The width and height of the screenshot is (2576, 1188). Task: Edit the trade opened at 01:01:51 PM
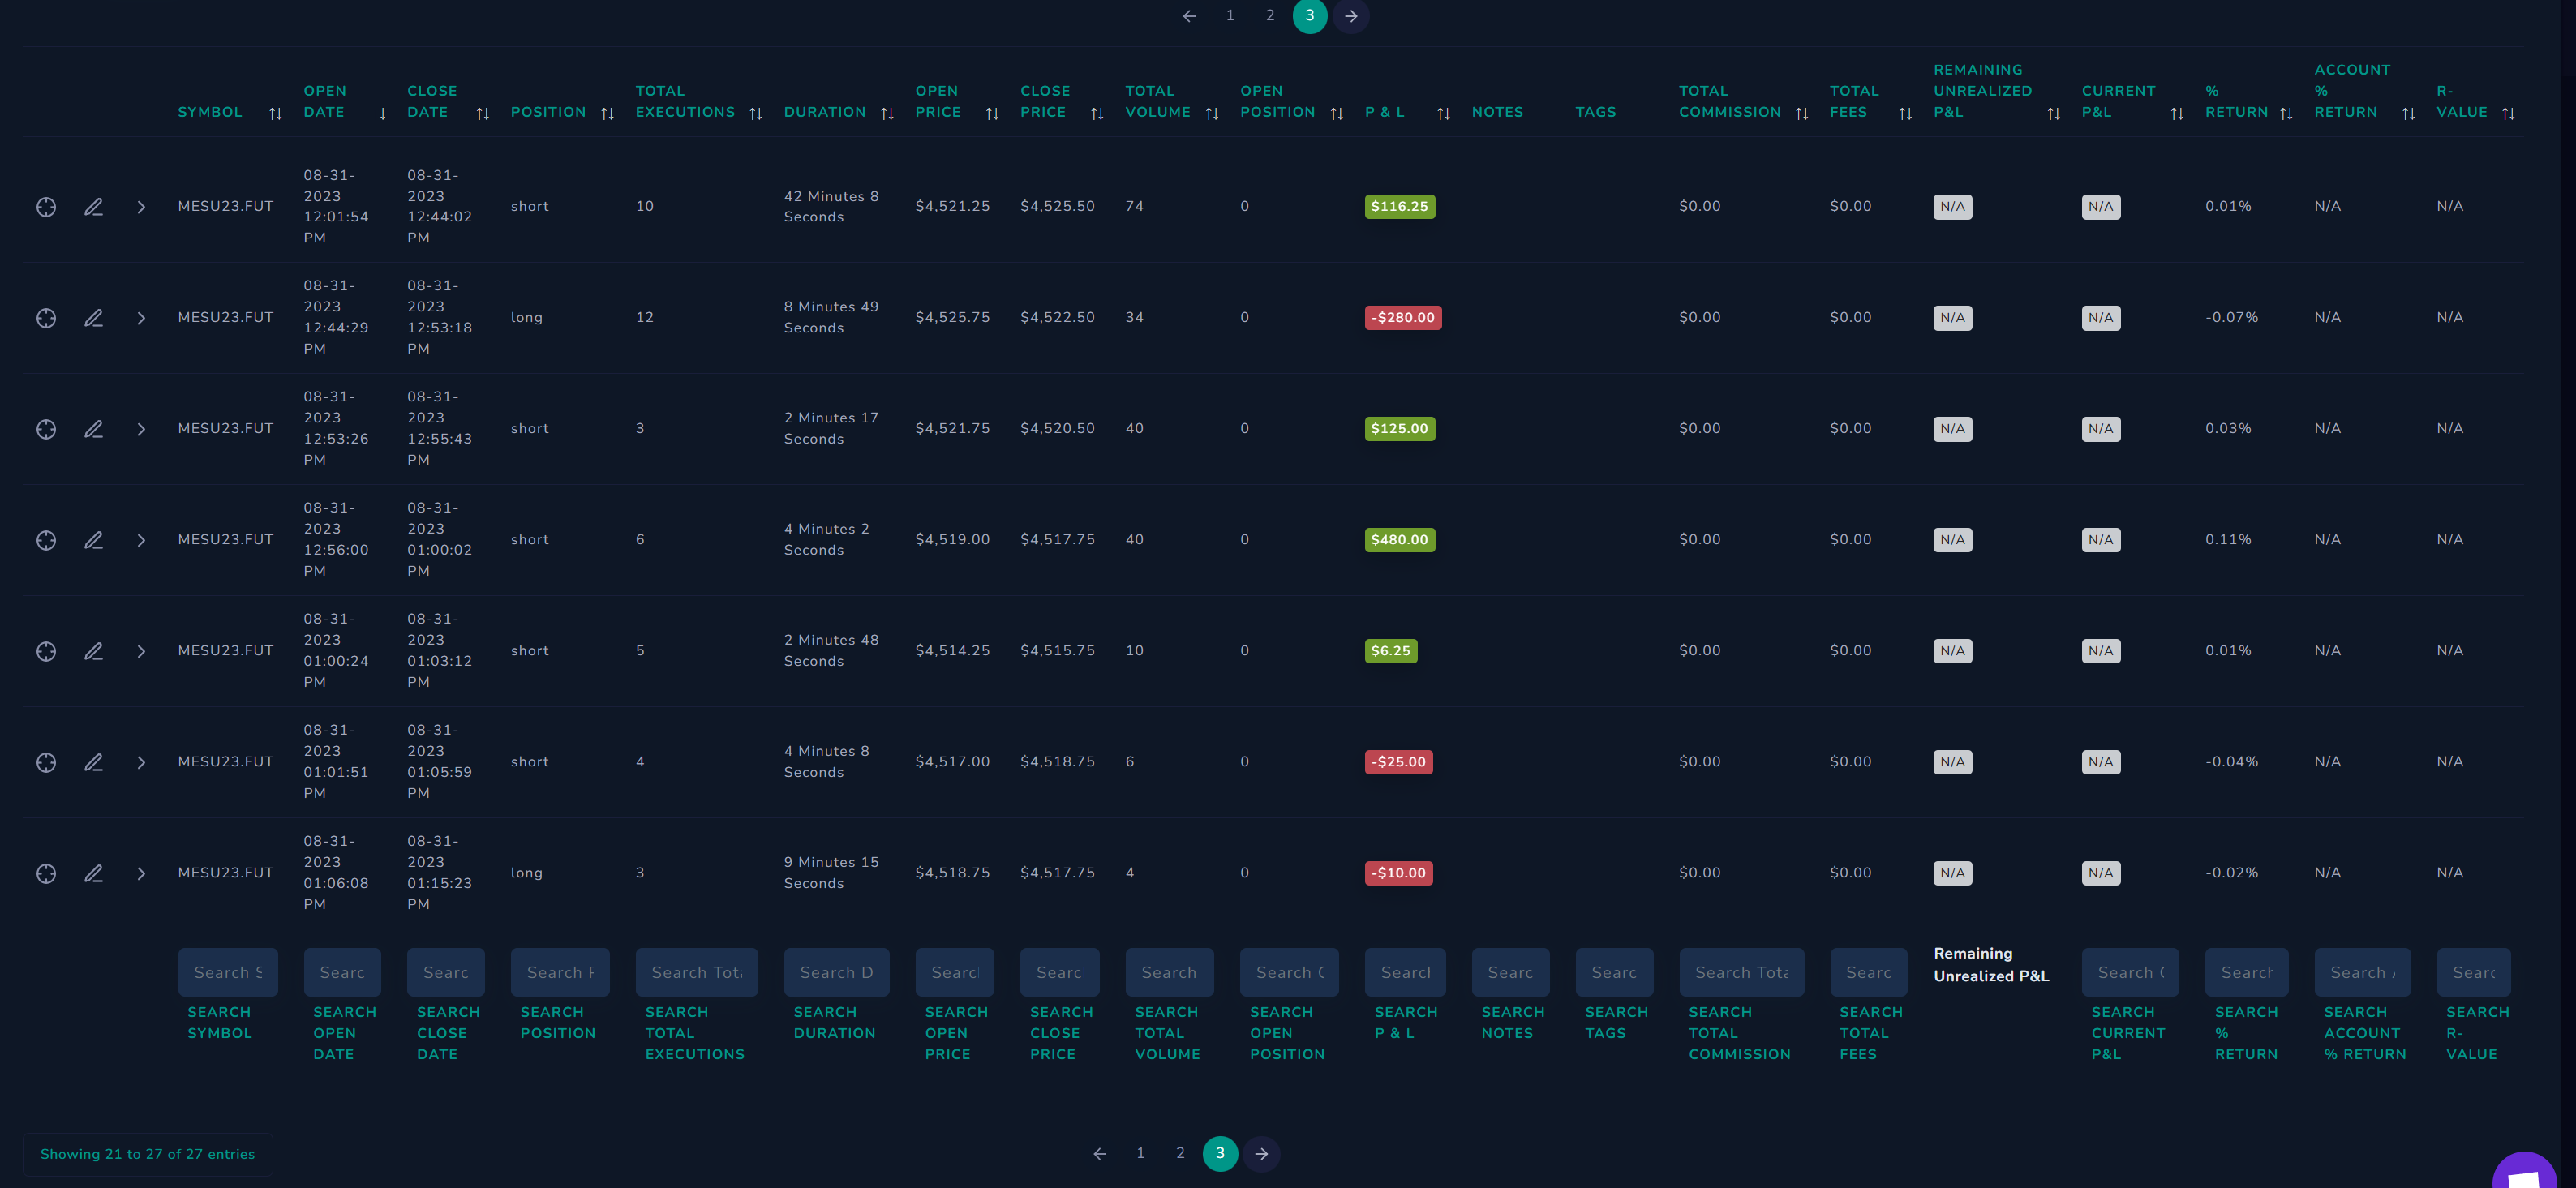click(x=93, y=762)
